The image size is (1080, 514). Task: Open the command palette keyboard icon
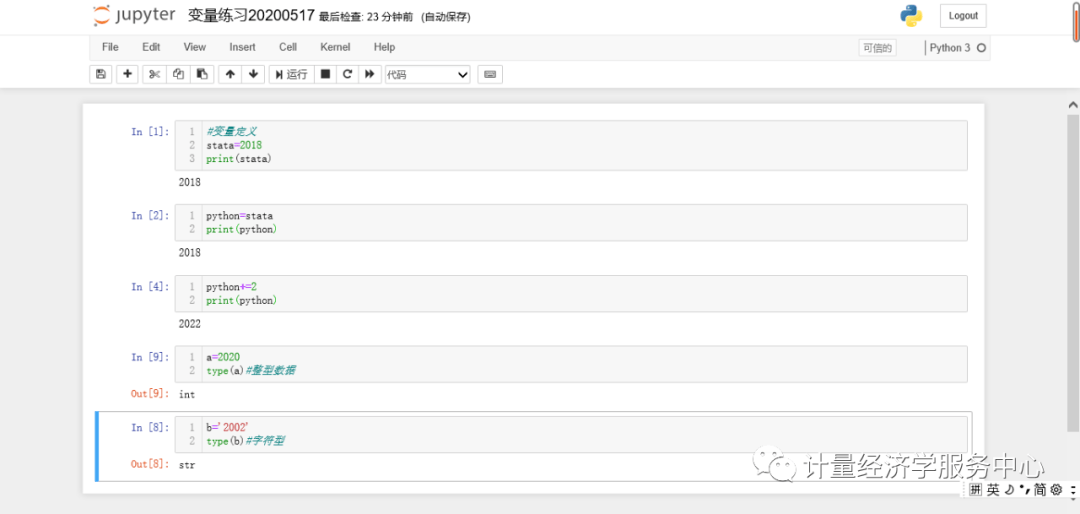point(490,74)
